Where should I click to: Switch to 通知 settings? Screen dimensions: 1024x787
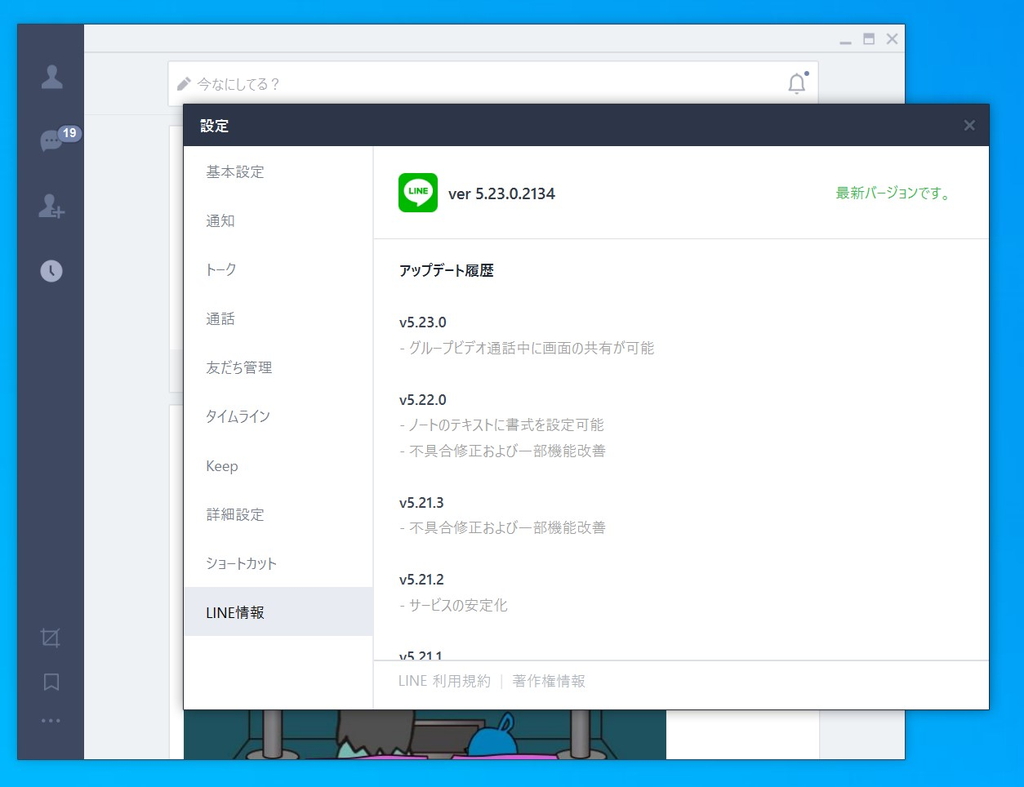click(220, 221)
